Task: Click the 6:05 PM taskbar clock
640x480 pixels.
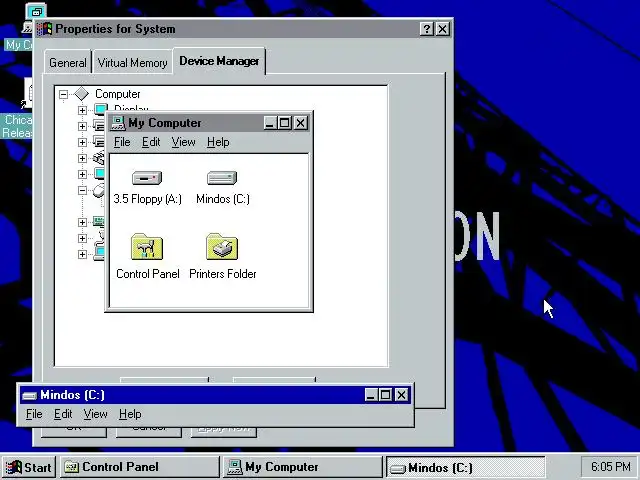Action: (x=610, y=467)
